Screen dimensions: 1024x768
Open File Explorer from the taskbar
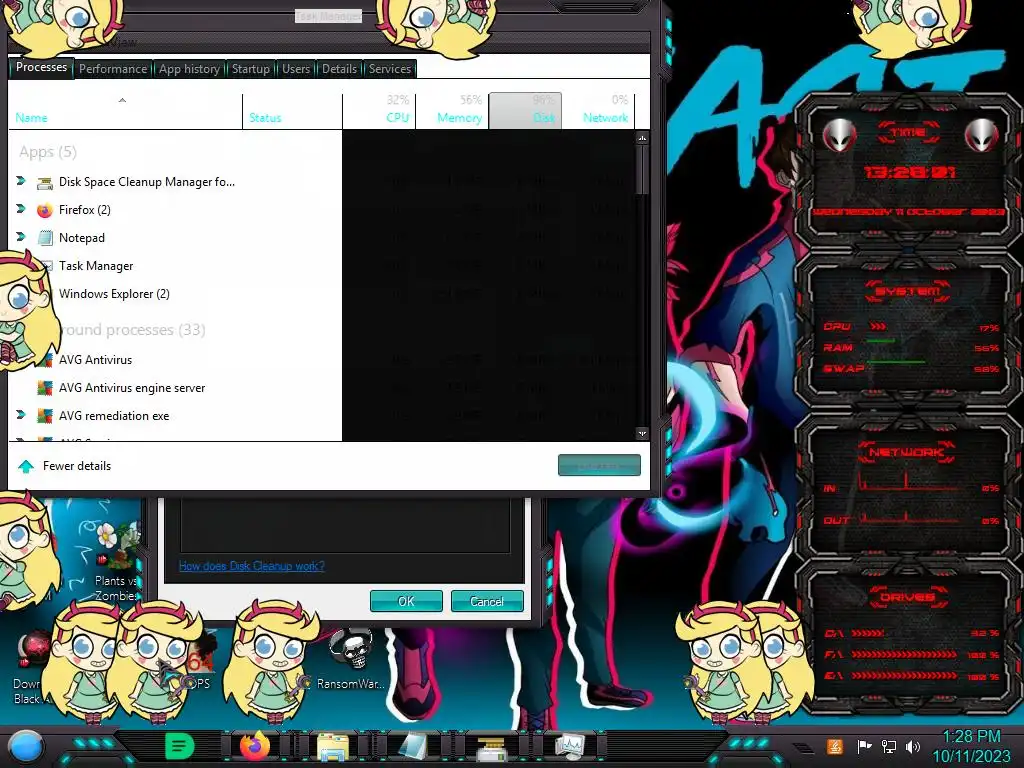point(332,747)
